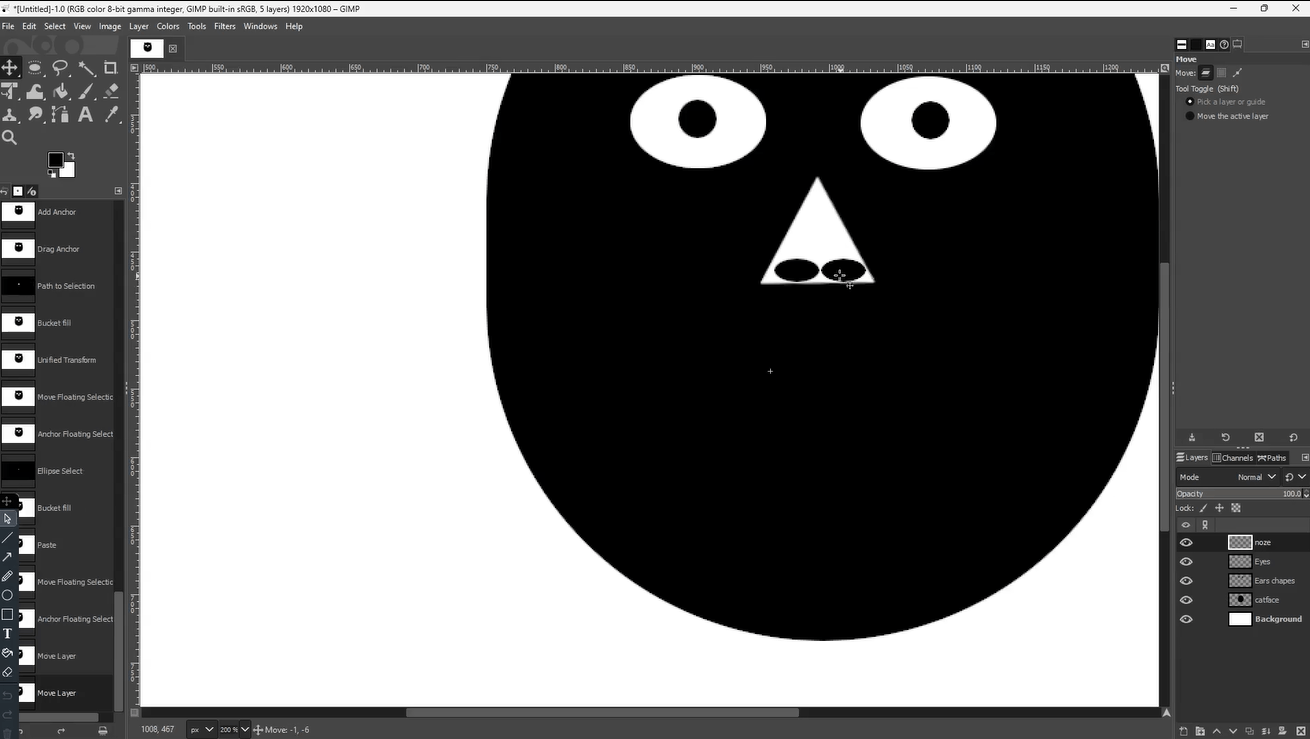Open tool options dock configuration menu

(x=1304, y=44)
